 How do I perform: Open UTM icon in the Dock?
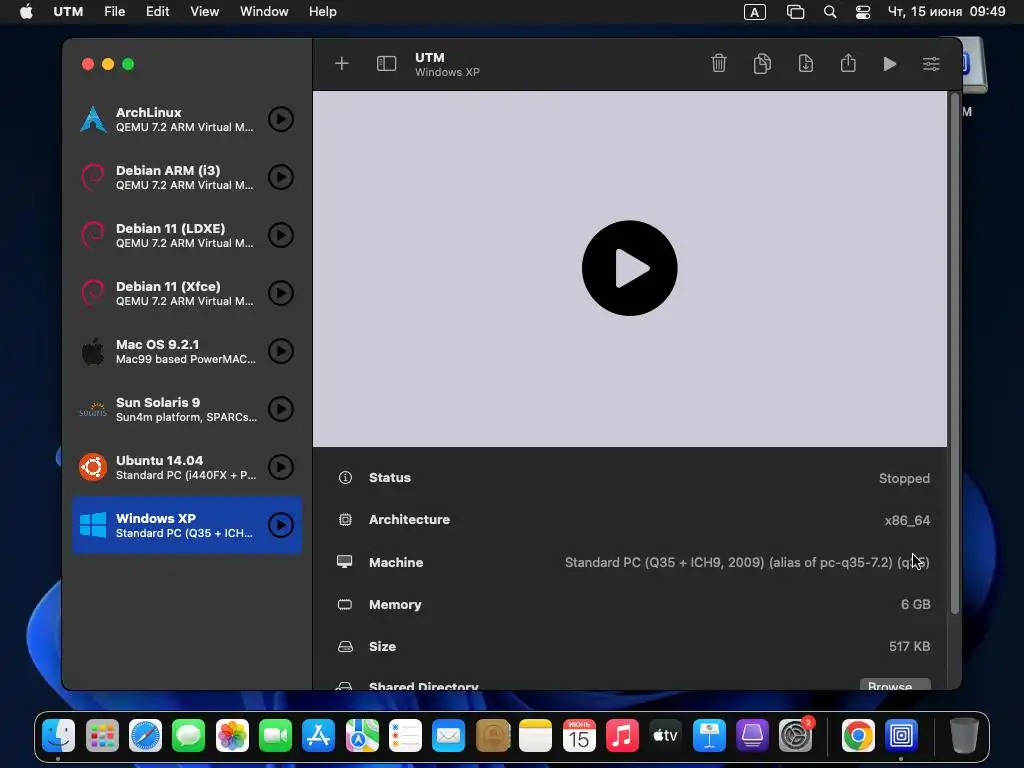coord(901,736)
